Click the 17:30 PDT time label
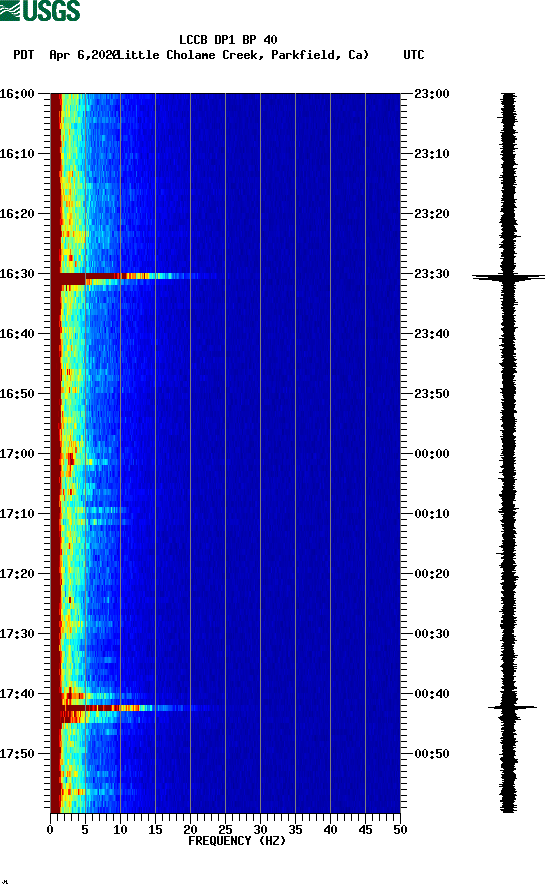Viewport: 552px width, 893px height. (17, 634)
